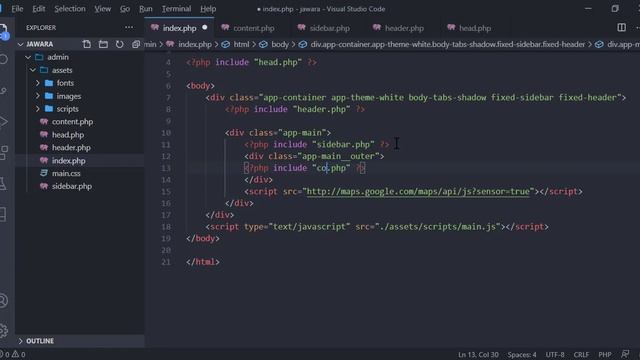Click './assets/scripts/main.js' string
The image size is (640, 360).
point(438,227)
